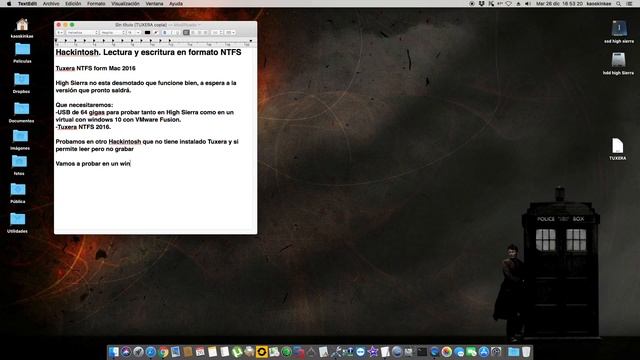
Task: Open the Ventana menu
Action: point(154,4)
